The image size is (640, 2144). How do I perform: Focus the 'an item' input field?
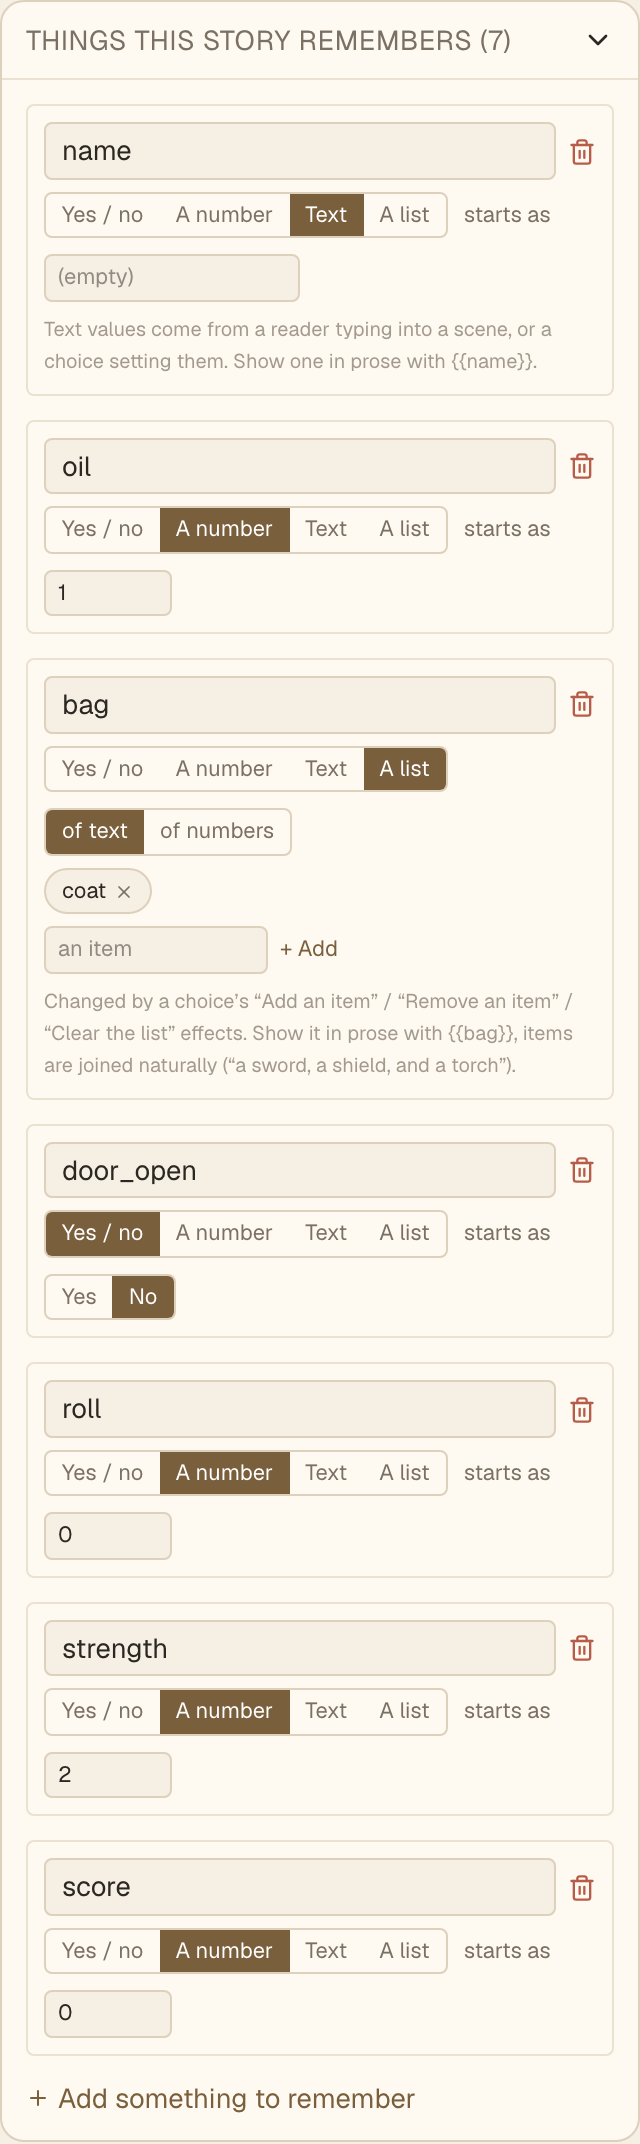coord(156,950)
